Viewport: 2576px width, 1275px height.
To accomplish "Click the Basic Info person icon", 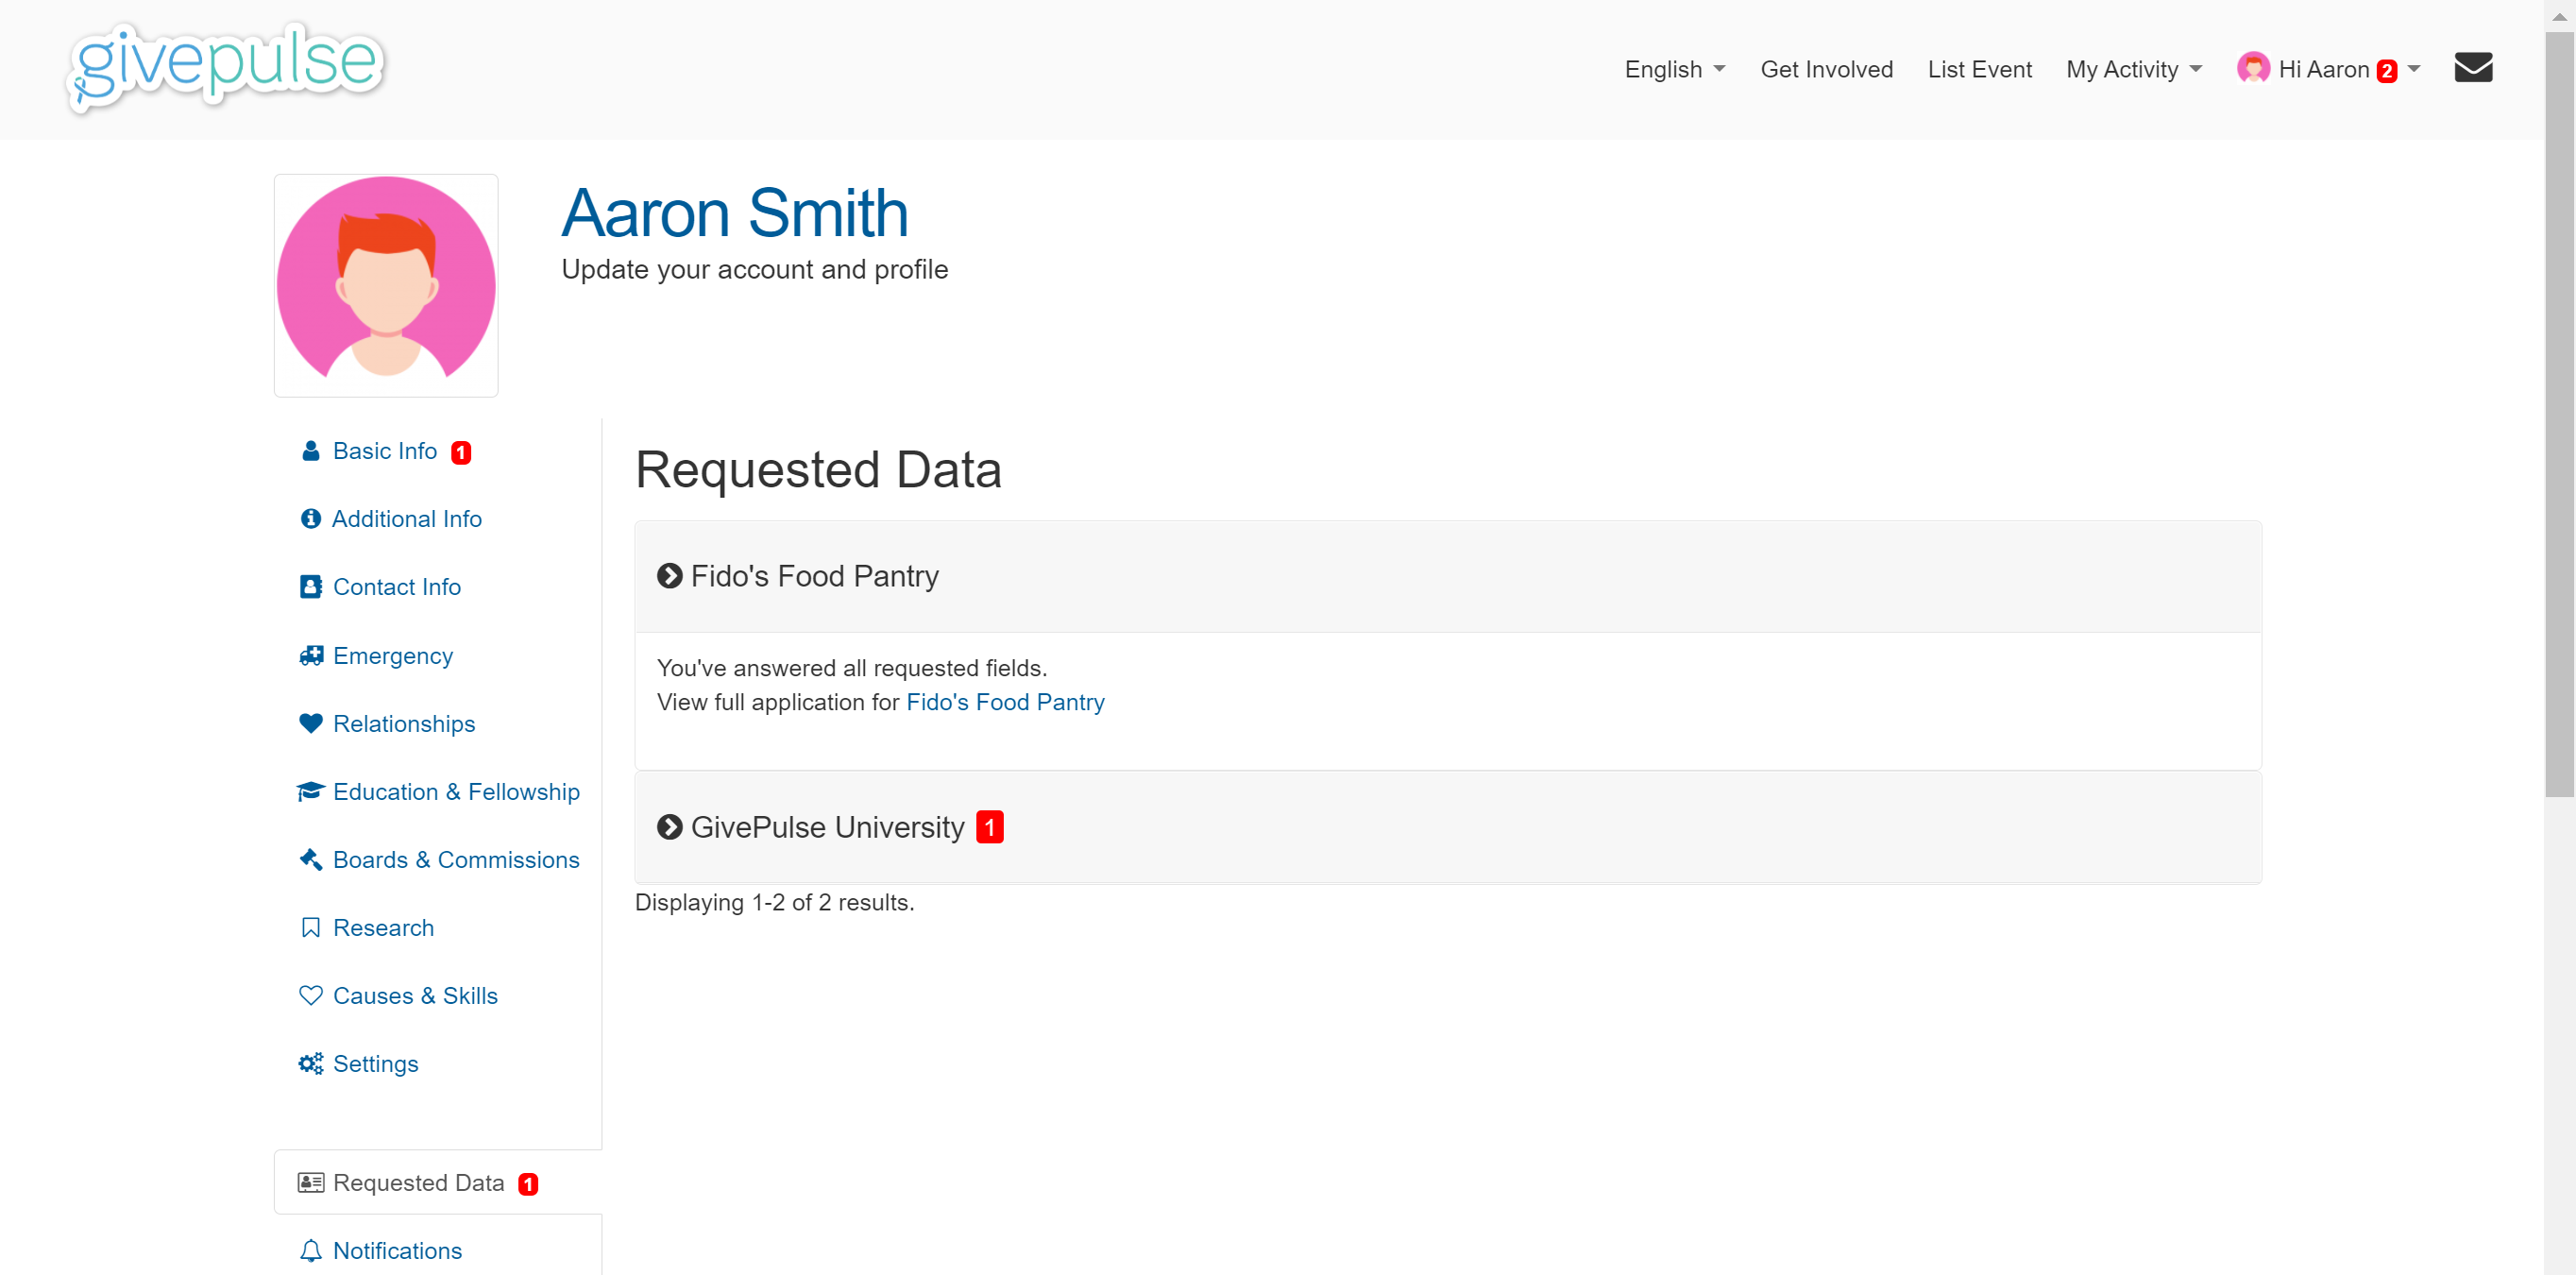I will click(x=311, y=451).
